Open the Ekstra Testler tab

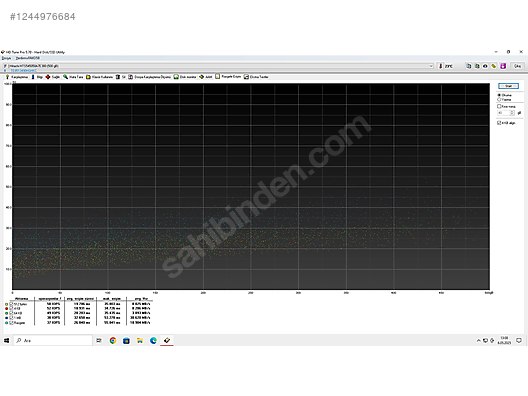256,77
